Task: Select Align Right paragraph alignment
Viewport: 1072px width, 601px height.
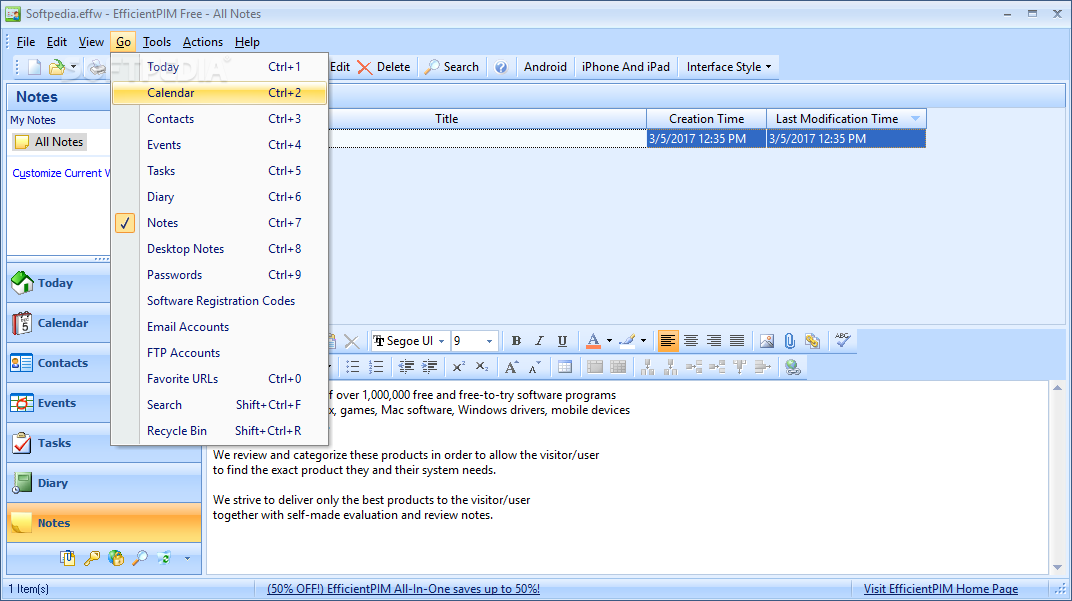Action: (x=714, y=340)
